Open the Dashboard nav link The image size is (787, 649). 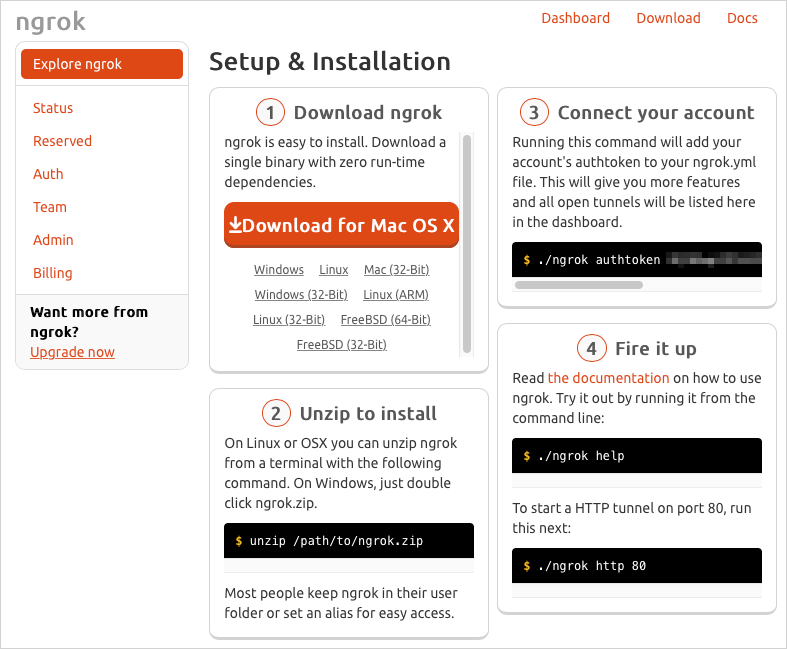[x=575, y=18]
